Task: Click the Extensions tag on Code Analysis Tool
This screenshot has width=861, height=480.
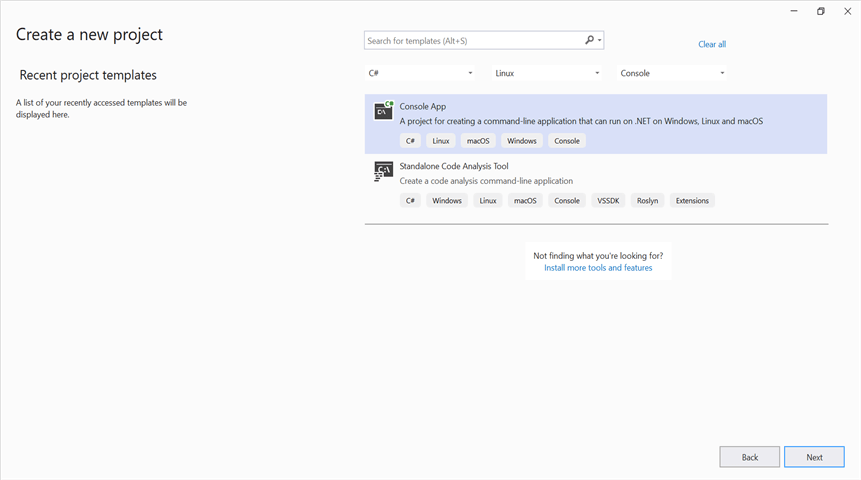Action: (692, 201)
